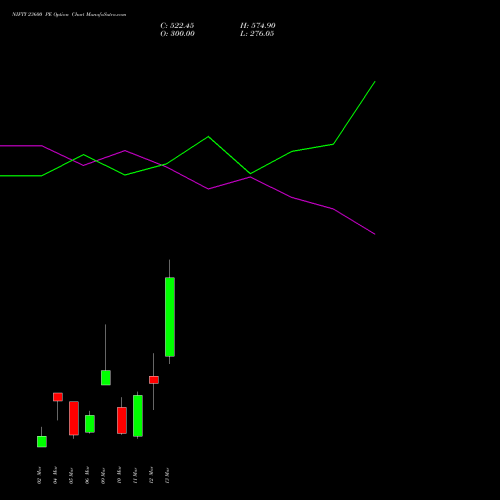Screen dimensions: 500x500
Task: Click the close value C: 522.45
Action: (177, 26)
